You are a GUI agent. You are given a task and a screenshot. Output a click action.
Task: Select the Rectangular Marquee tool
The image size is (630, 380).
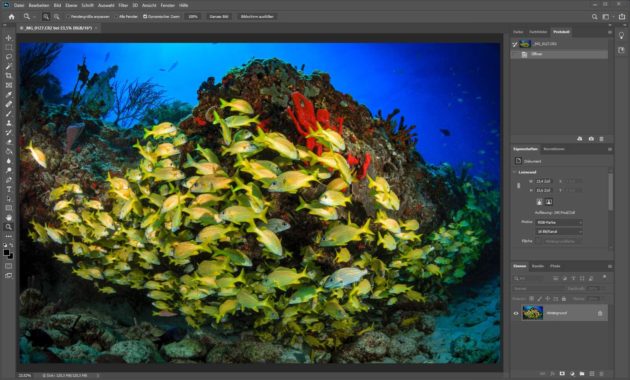(x=8, y=47)
